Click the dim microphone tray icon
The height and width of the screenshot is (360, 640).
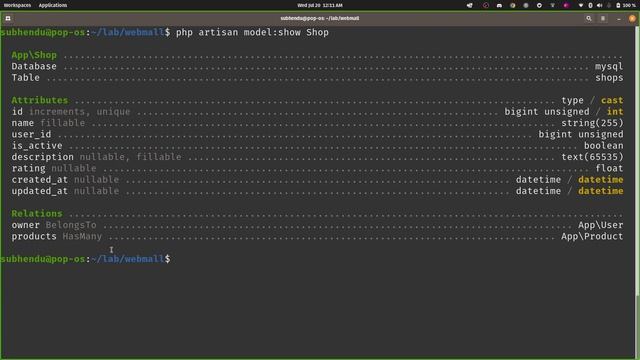click(x=609, y=5)
